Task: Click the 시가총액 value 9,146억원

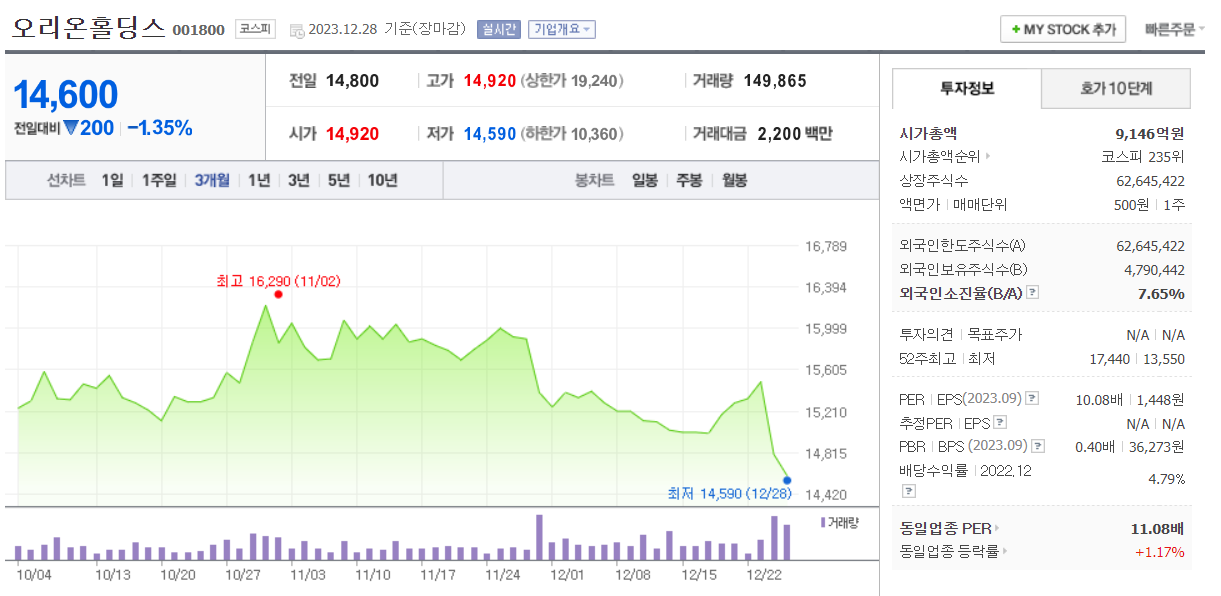Action: pos(1150,132)
